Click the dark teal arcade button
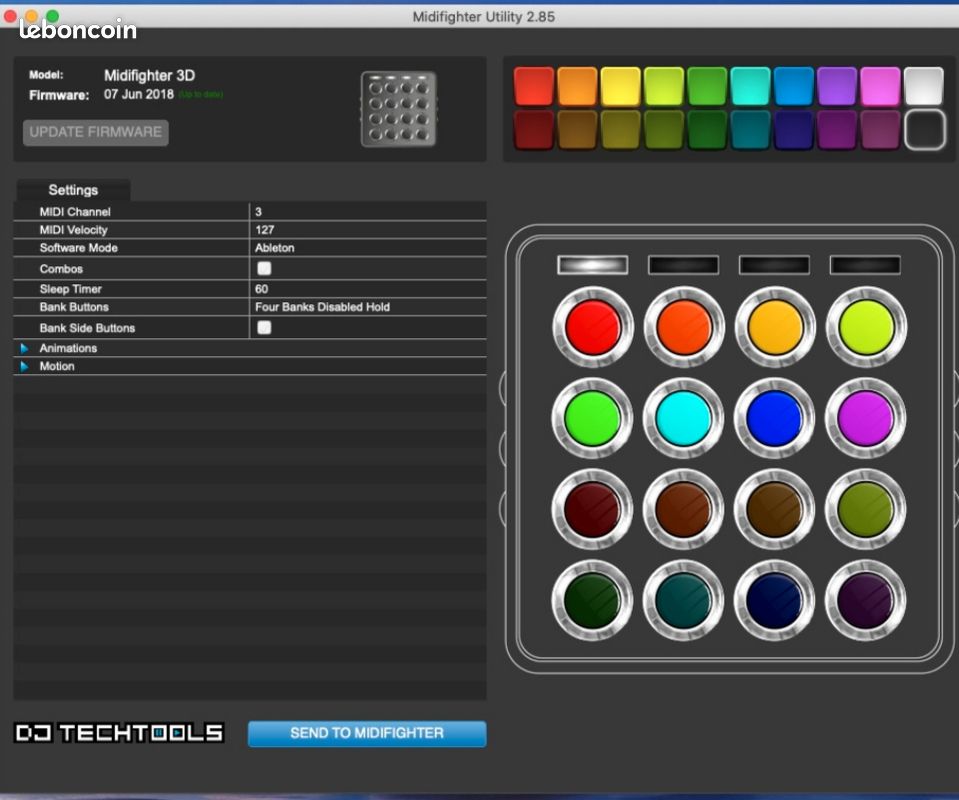 coord(684,600)
